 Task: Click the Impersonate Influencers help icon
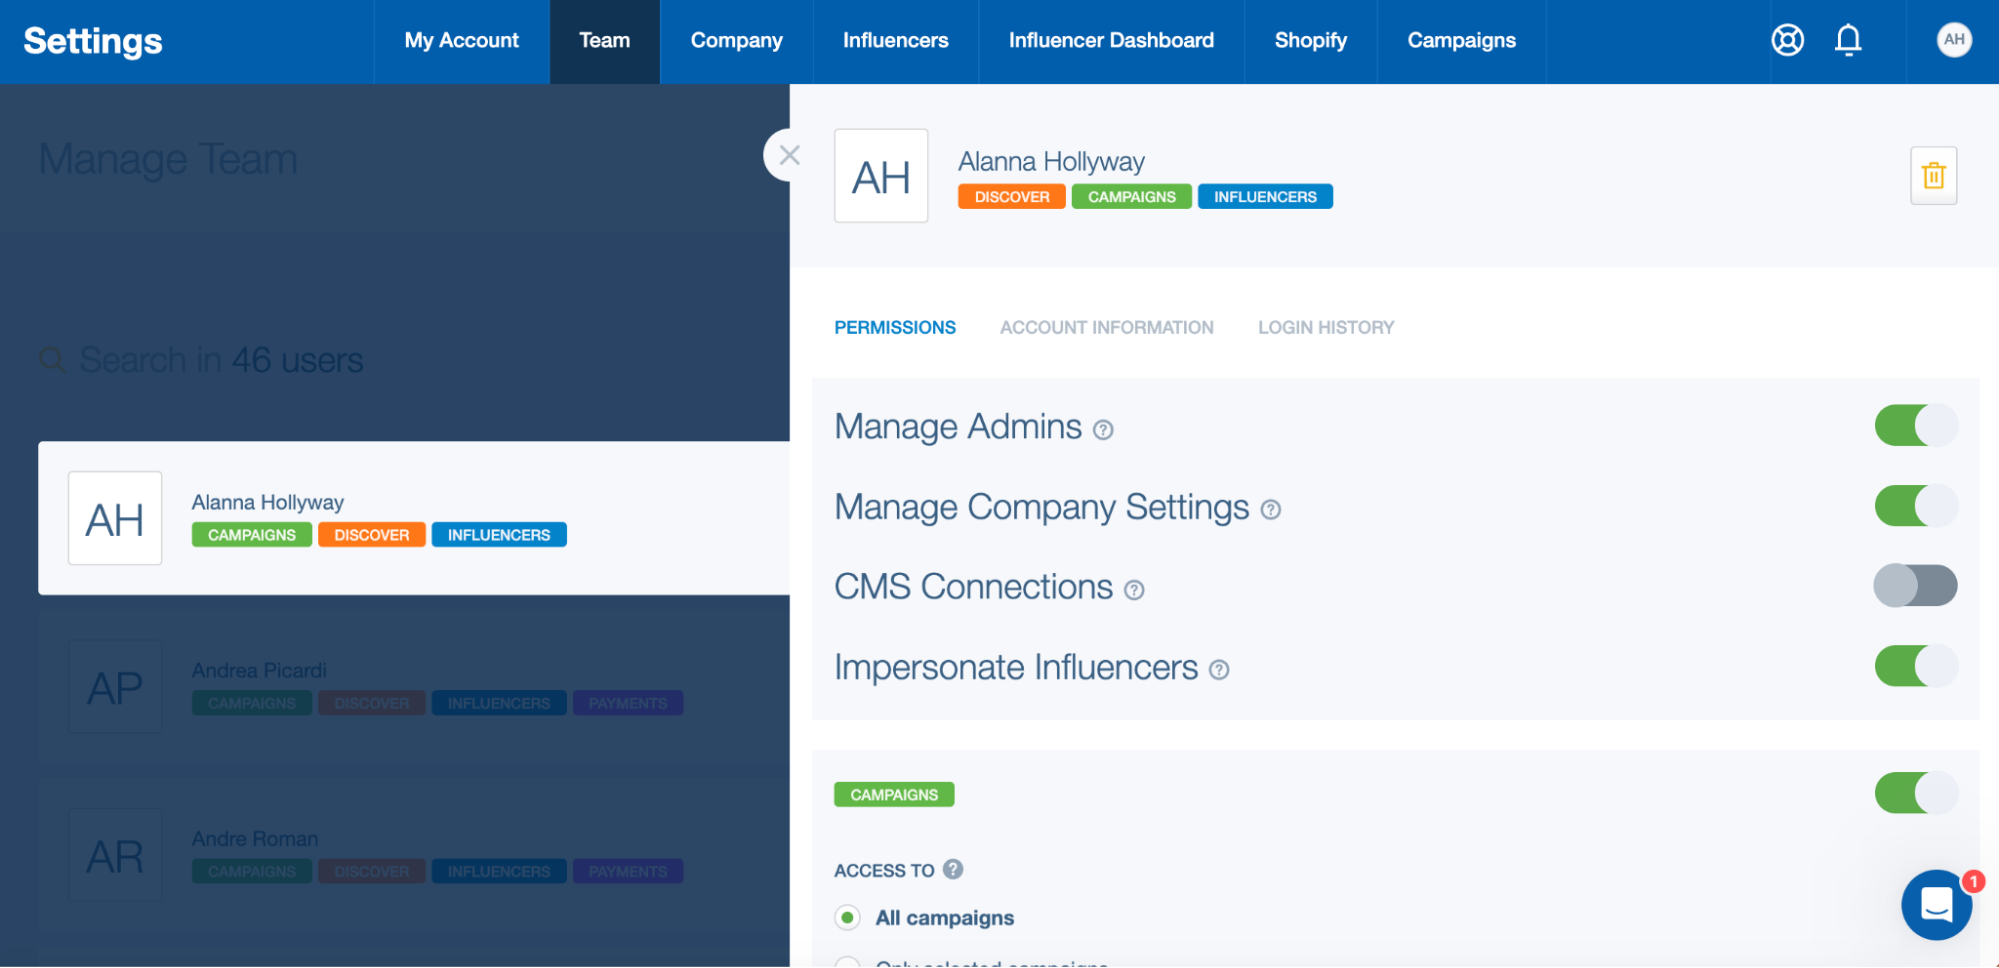(x=1220, y=670)
